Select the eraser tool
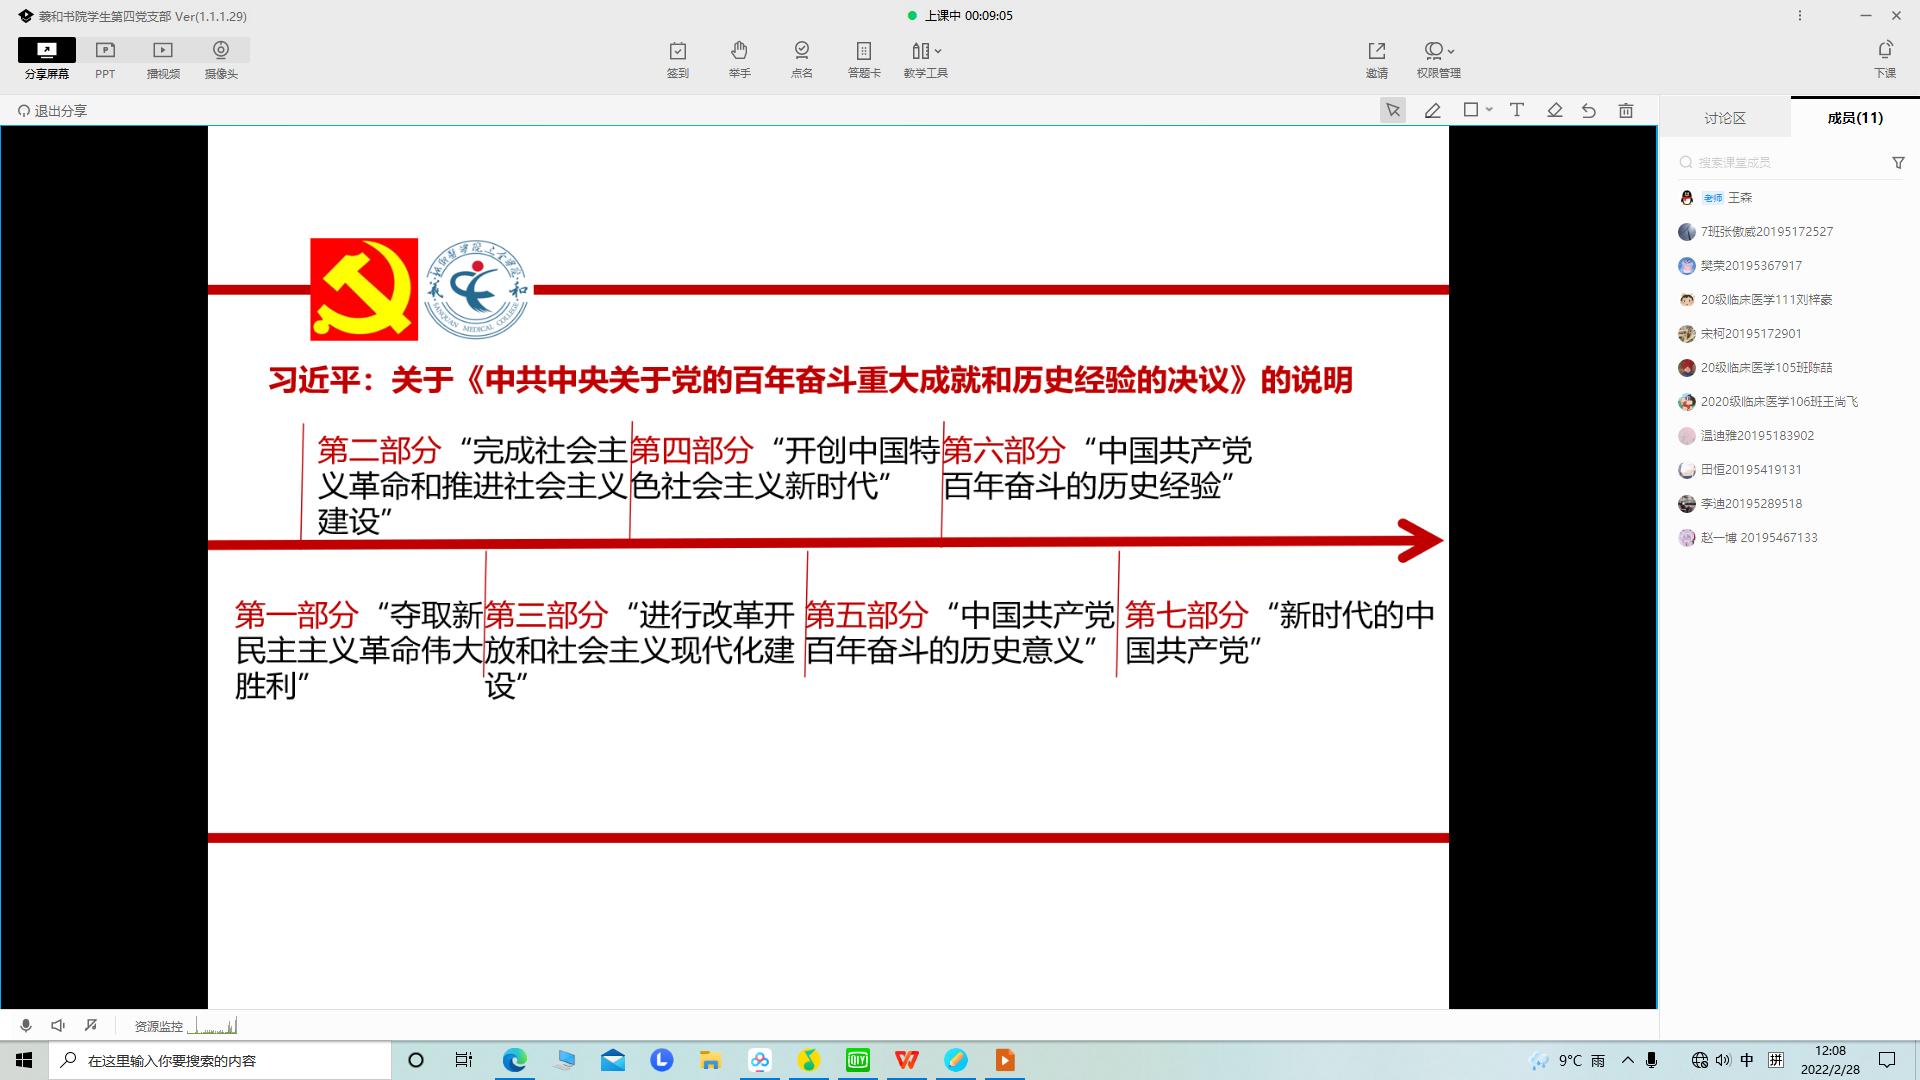1920x1080 pixels. tap(1554, 111)
